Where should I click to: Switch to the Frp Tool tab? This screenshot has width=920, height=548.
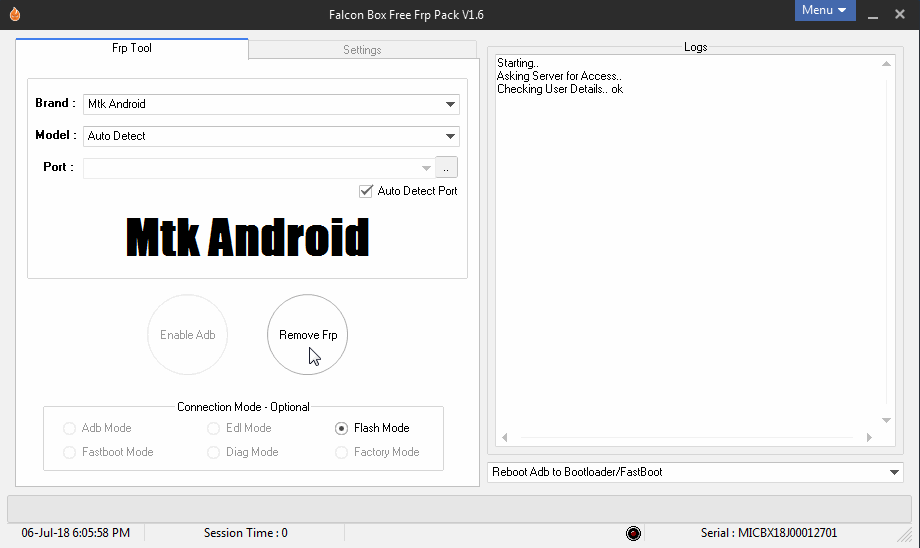point(132,48)
